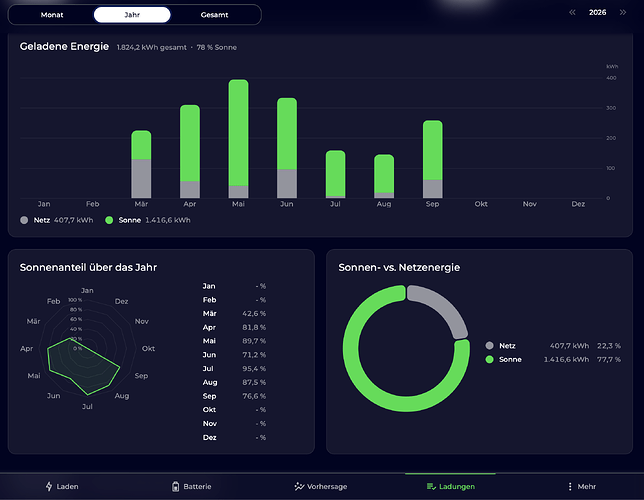Select the Ladungen list icon

coord(431,486)
